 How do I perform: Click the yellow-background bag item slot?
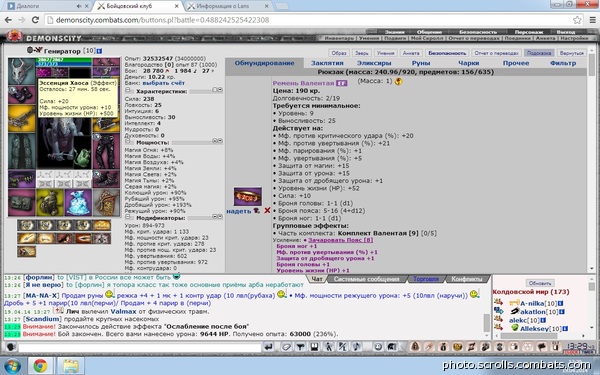click(x=50, y=203)
